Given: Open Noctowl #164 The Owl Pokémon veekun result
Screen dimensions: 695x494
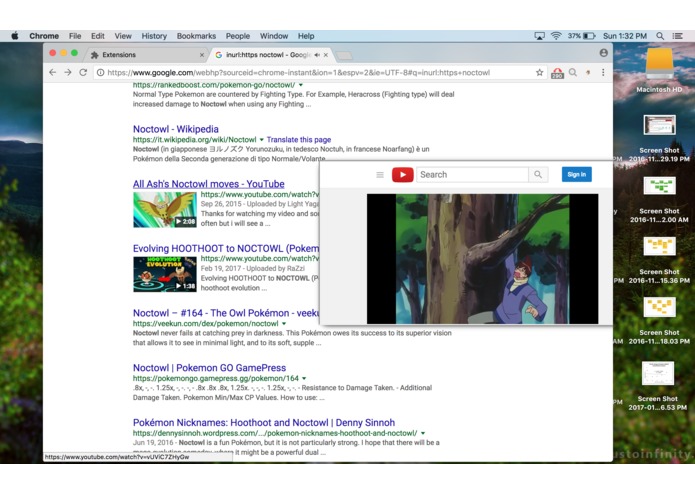Looking at the screenshot, I should tap(226, 313).
